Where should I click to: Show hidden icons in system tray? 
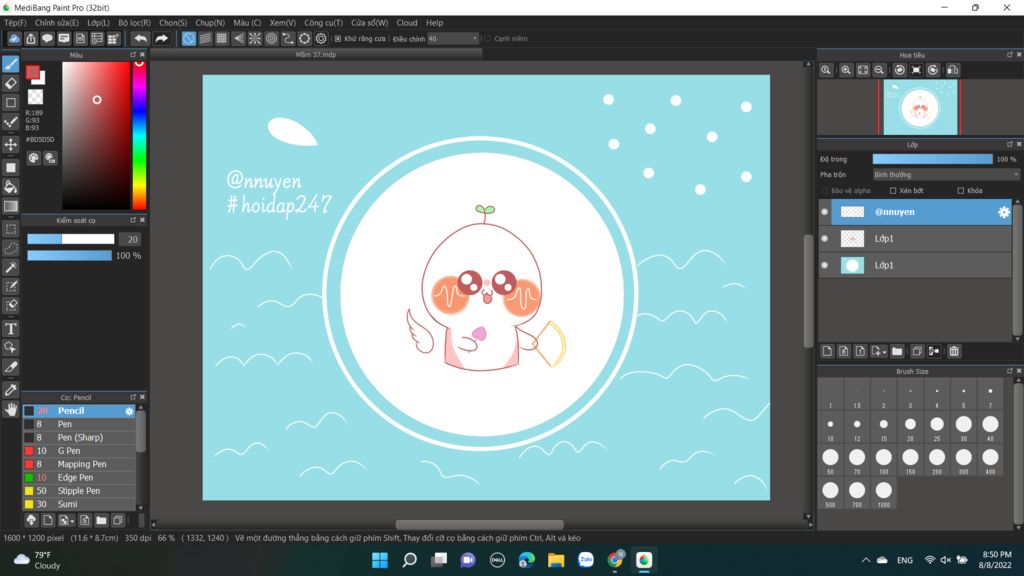[865, 560]
